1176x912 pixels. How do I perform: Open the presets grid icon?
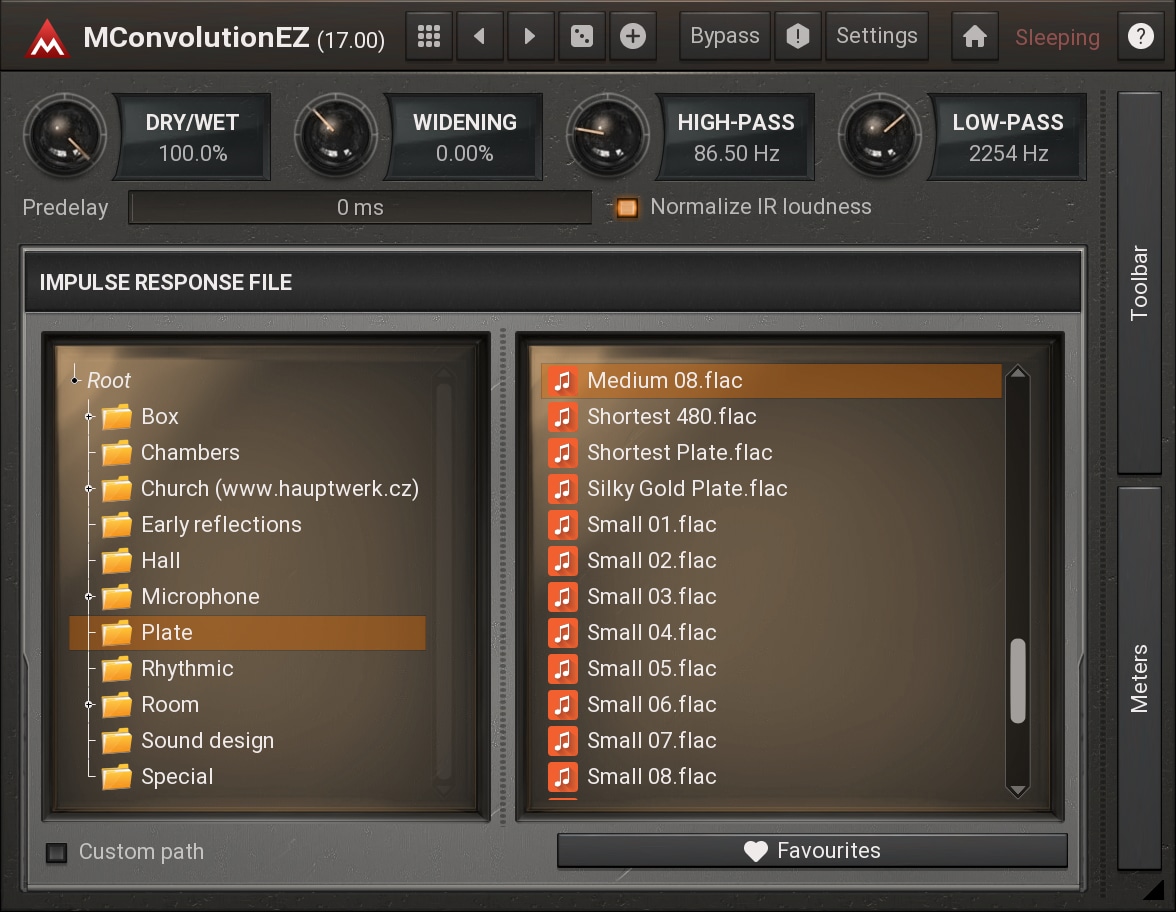(x=429, y=37)
